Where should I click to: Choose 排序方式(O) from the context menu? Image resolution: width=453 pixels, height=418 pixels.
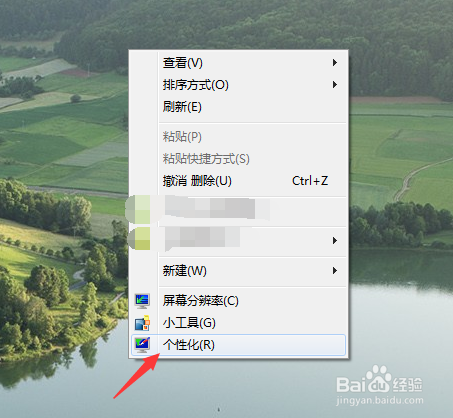coord(238,85)
